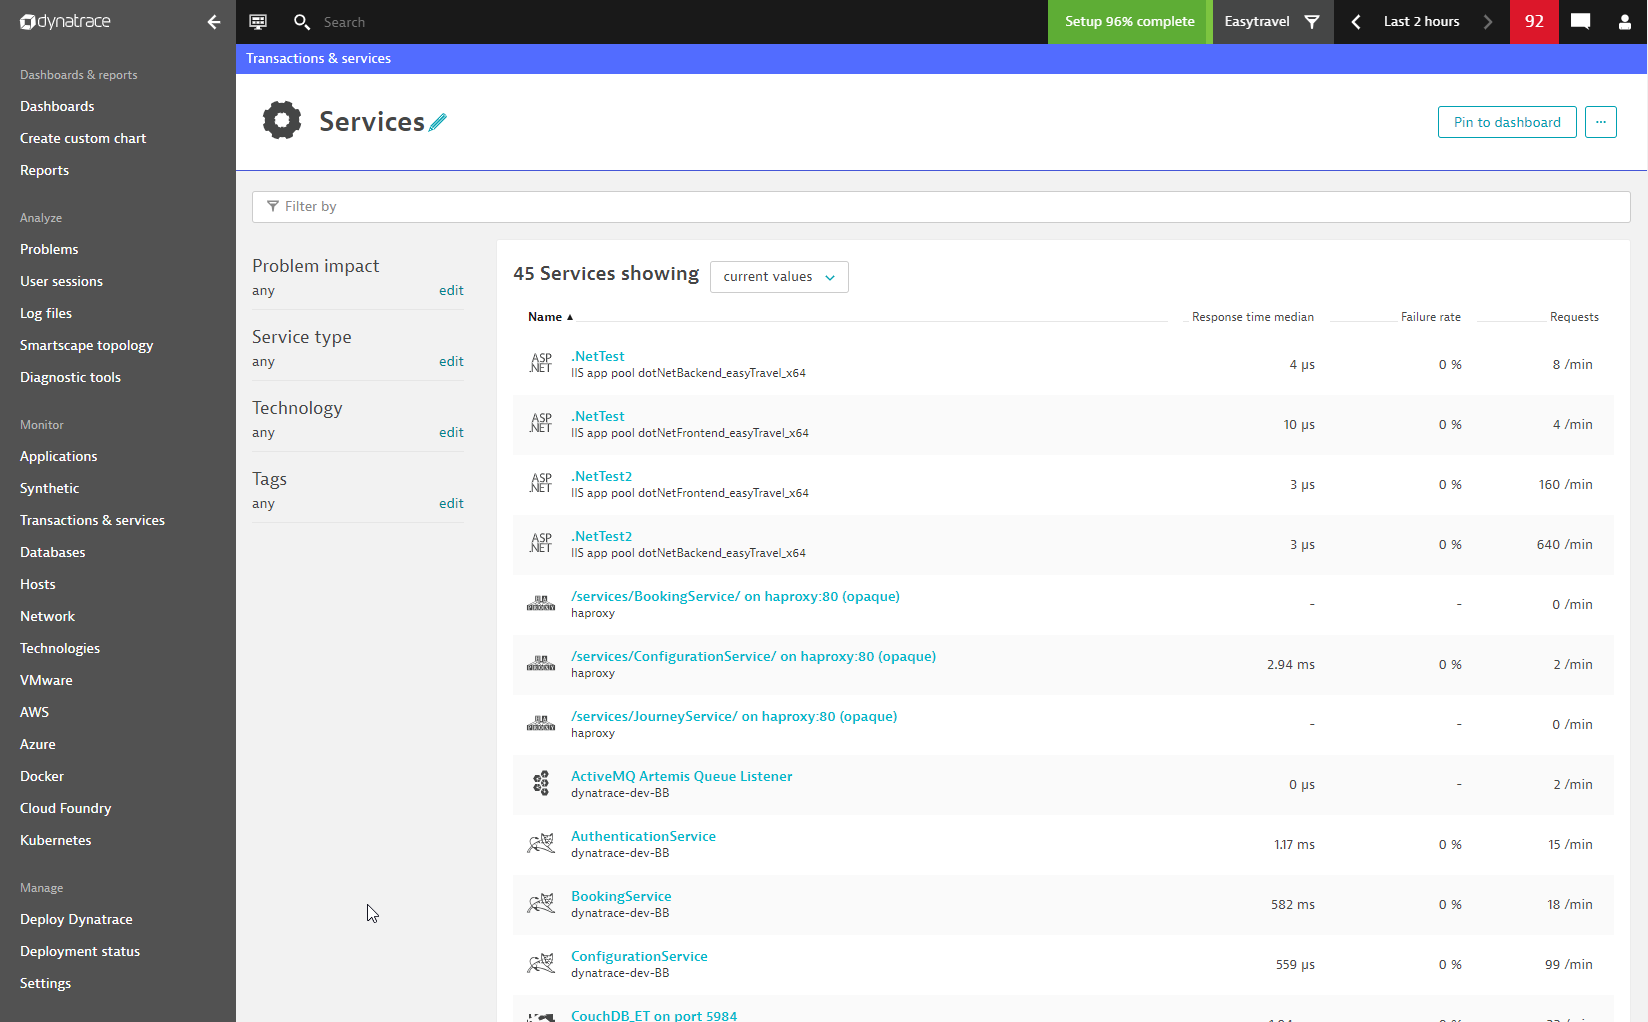Screen dimensions: 1648x1022
Task: Open Kubernetes in sidebar
Action: (55, 840)
